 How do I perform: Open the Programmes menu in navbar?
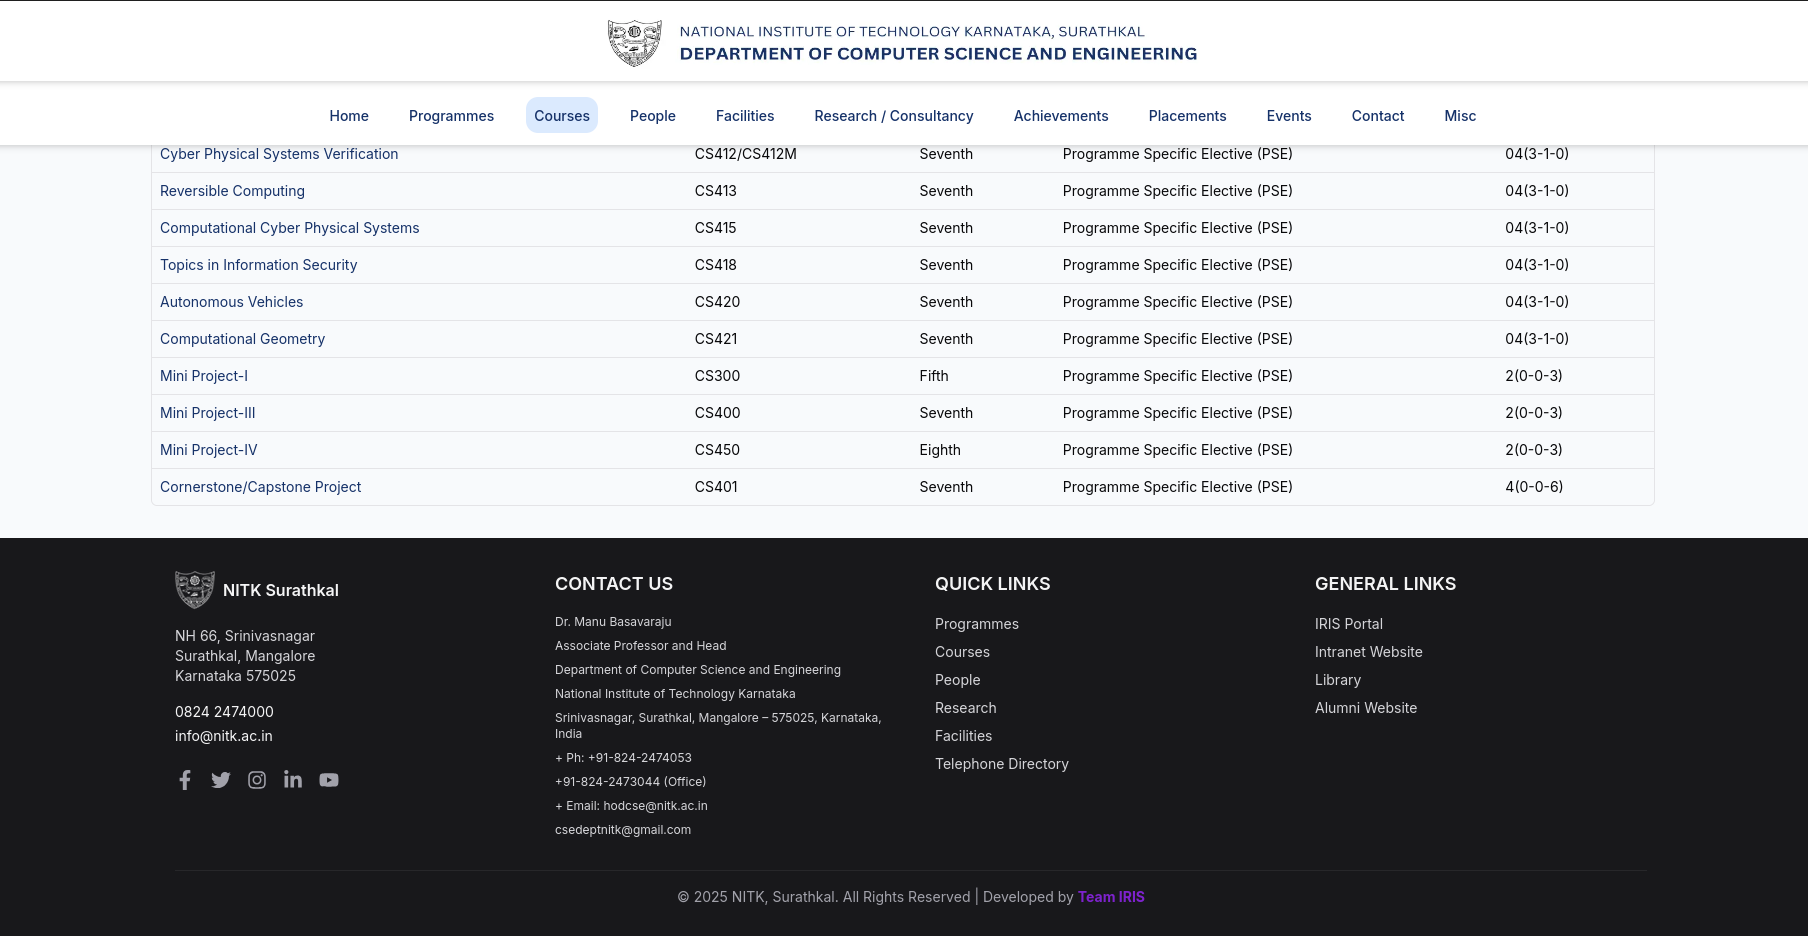[451, 116]
